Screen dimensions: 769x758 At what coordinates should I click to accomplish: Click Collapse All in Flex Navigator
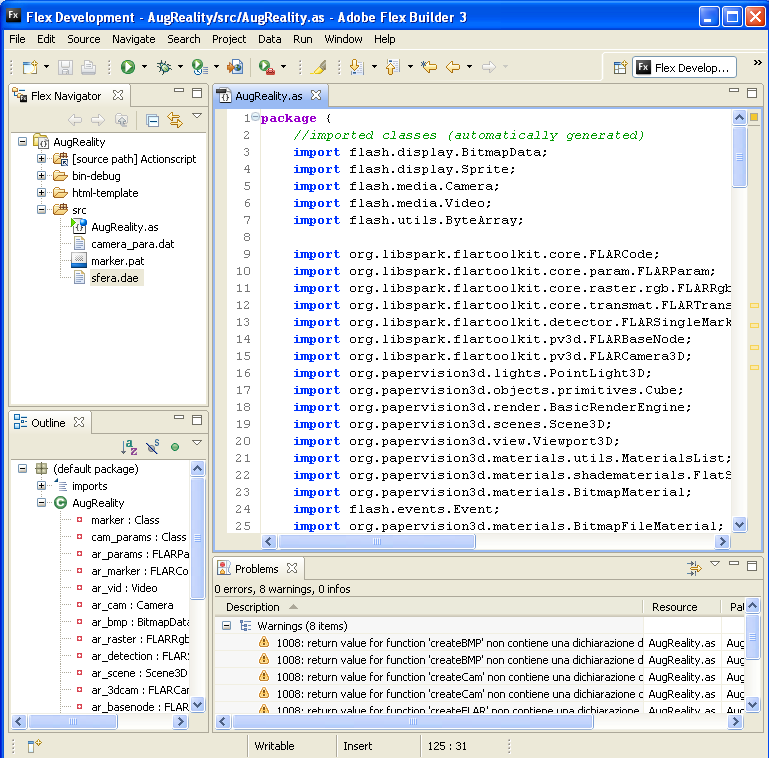(x=153, y=120)
